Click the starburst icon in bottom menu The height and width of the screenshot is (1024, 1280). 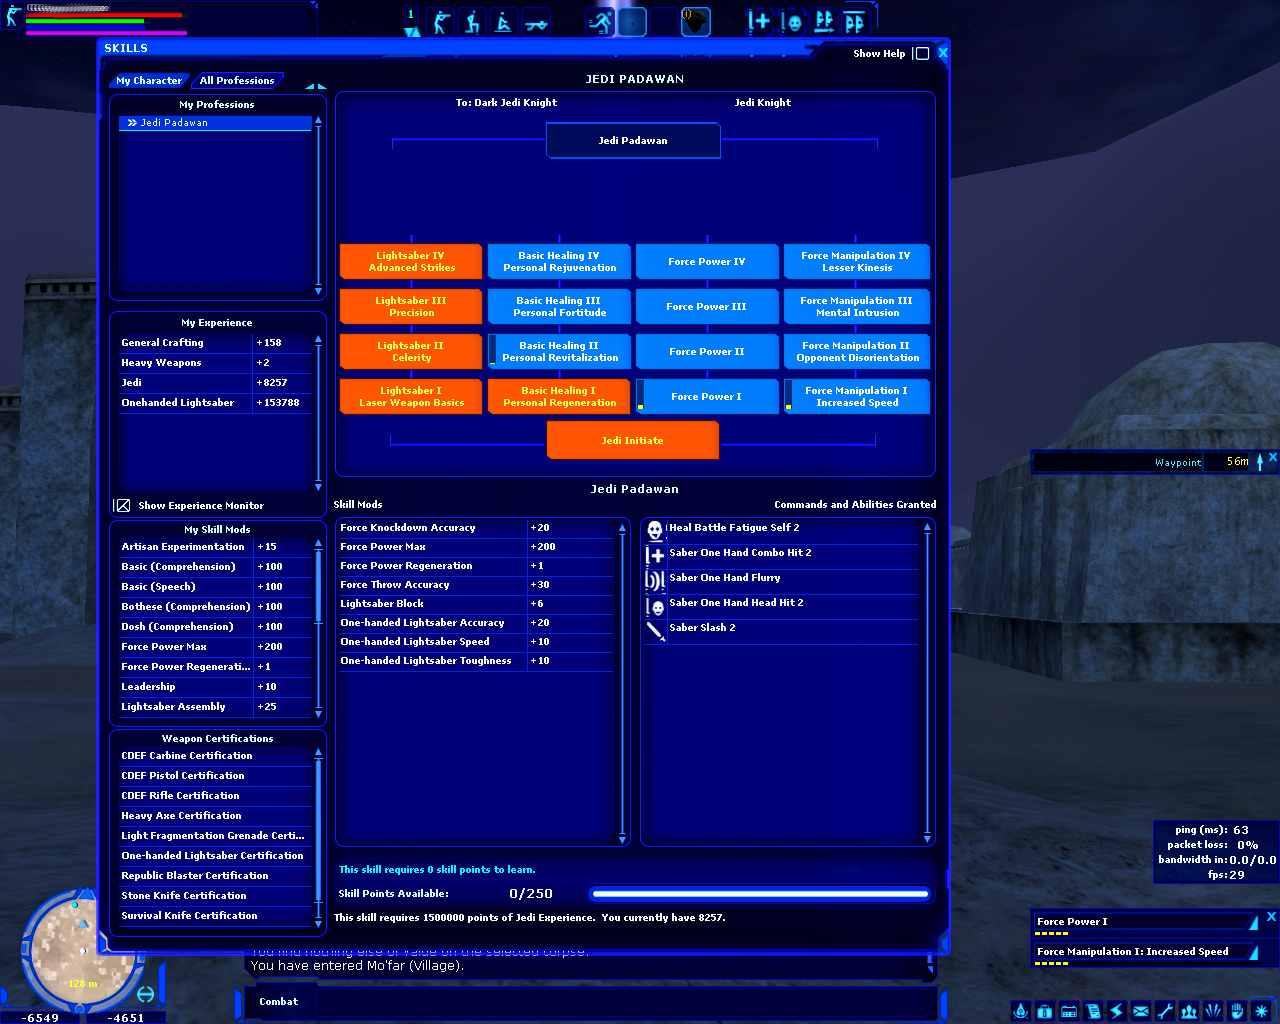1262,1011
